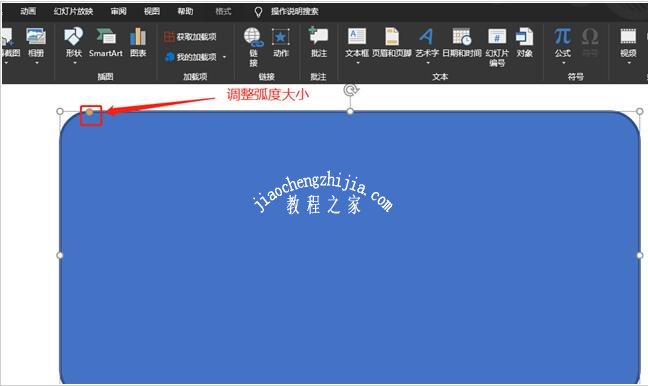Click the right-middle sizing handle
648x386 pixels.
640,255
